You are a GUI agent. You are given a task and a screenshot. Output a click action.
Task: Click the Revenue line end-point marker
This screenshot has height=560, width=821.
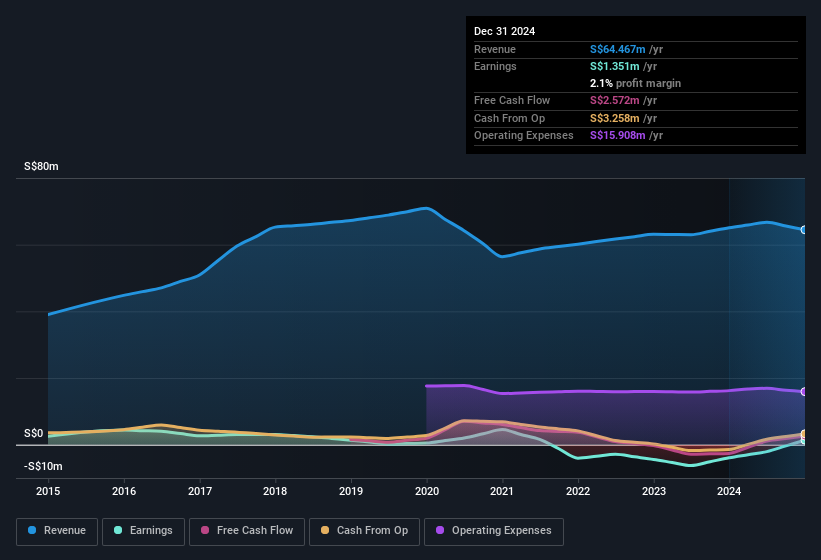coord(804,230)
